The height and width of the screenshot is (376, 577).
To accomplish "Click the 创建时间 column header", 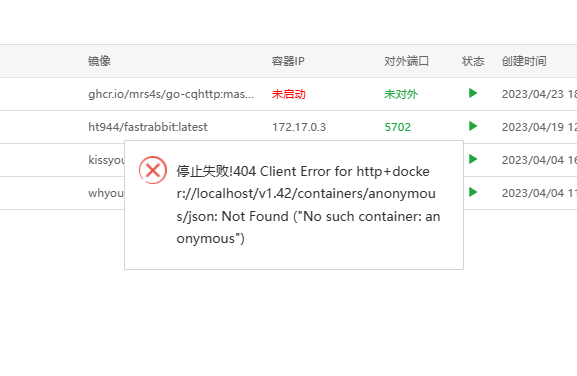I will [x=524, y=61].
